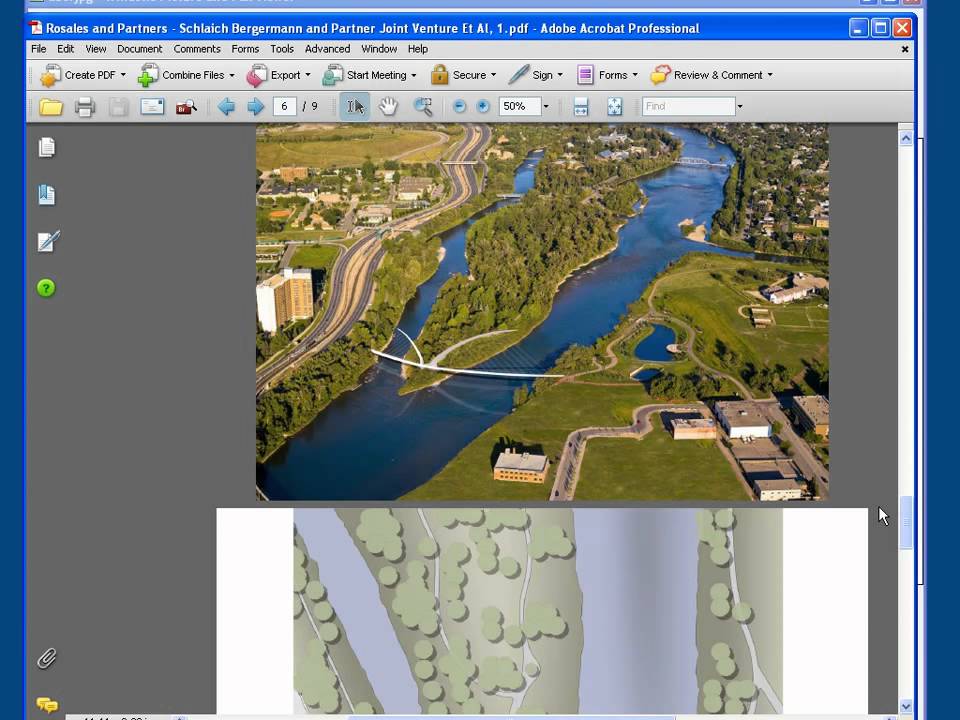The image size is (960, 720).
Task: Open a file using the folder icon
Action: [51, 107]
